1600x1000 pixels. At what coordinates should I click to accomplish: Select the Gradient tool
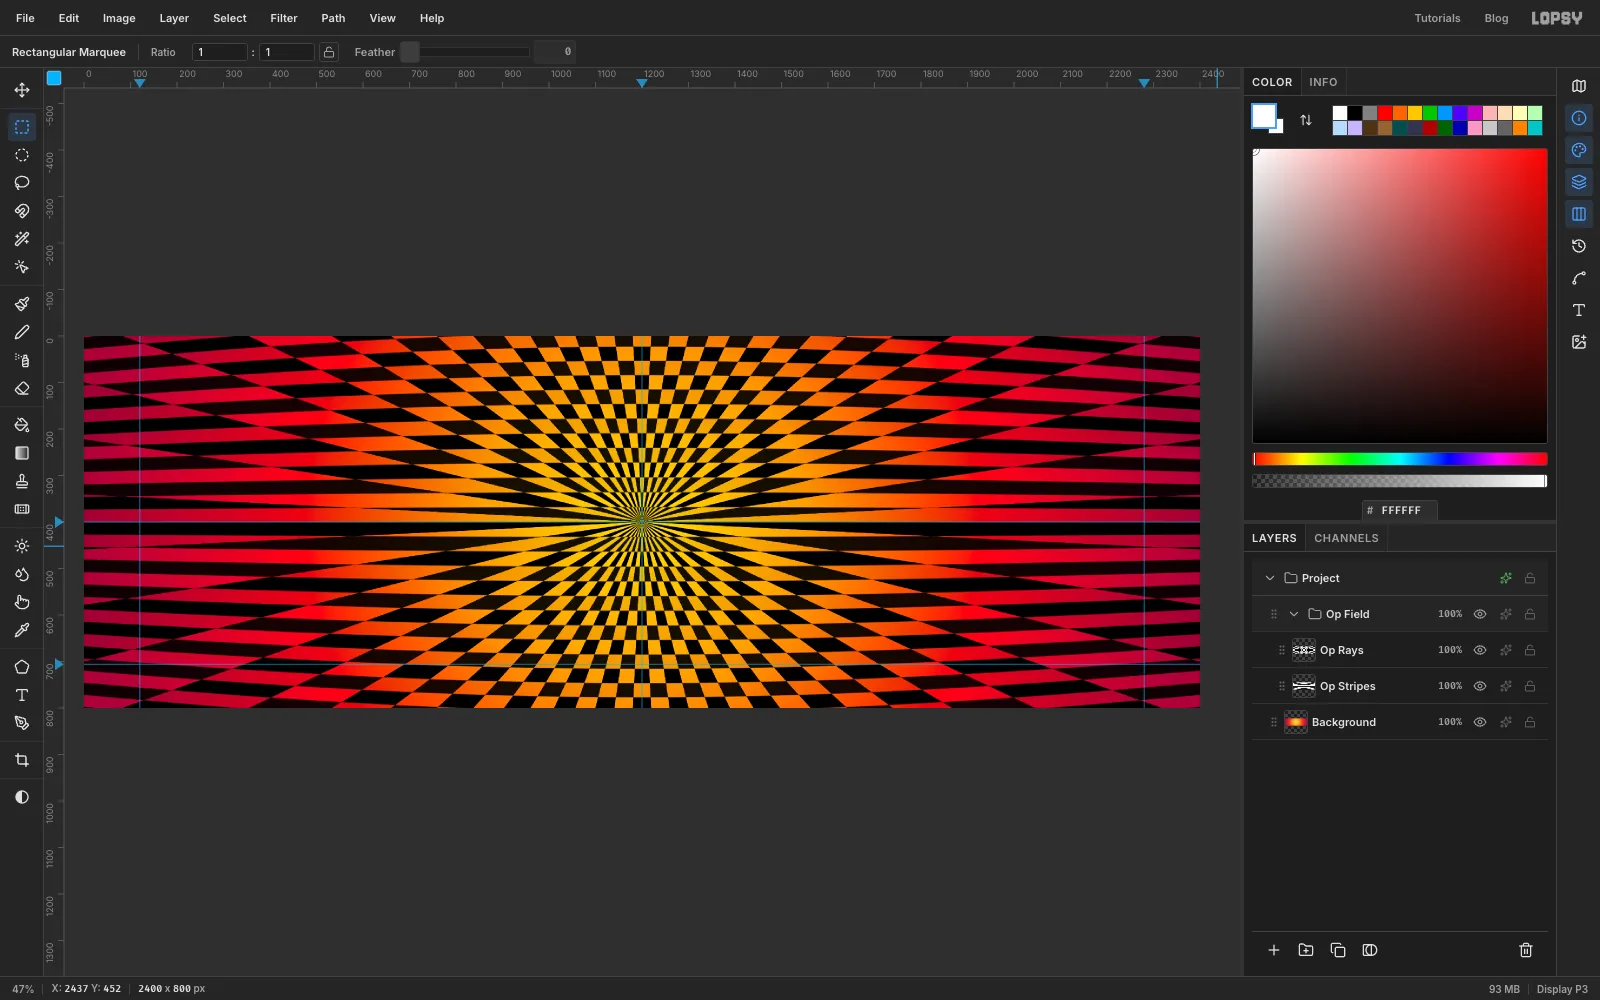(22, 453)
